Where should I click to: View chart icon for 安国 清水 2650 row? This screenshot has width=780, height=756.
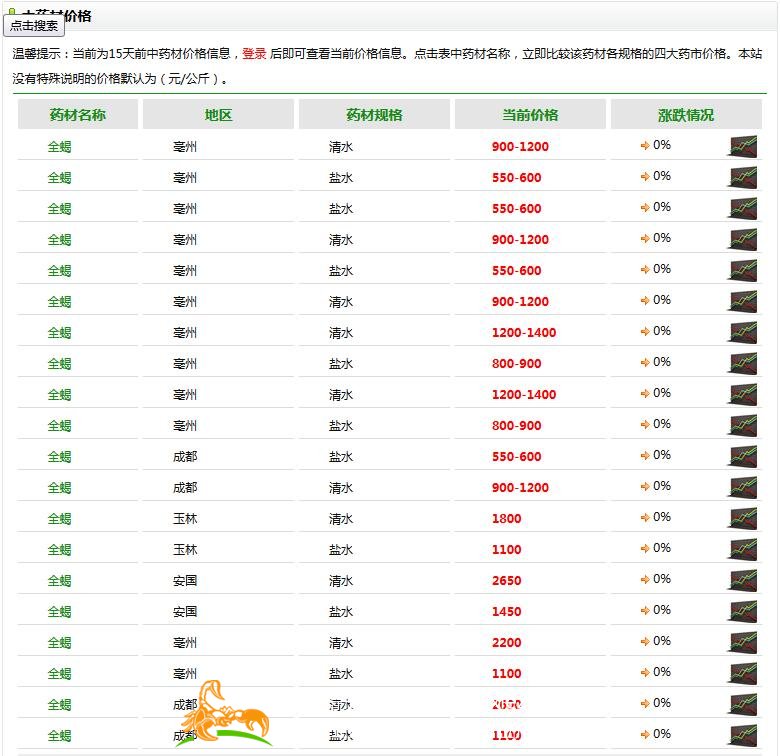[x=743, y=580]
